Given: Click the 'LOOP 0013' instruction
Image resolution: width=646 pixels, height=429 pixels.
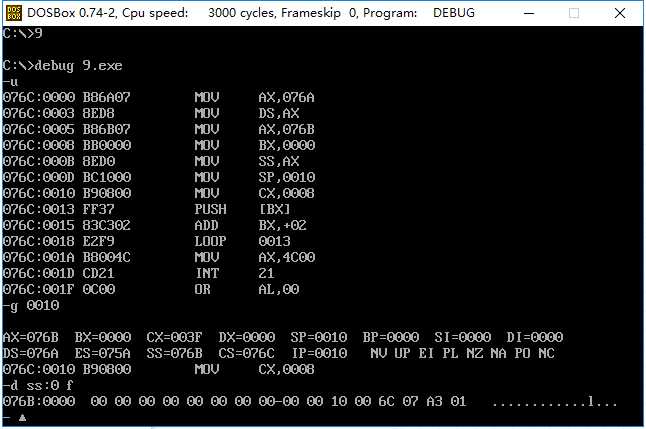Looking at the screenshot, I should tap(243, 241).
